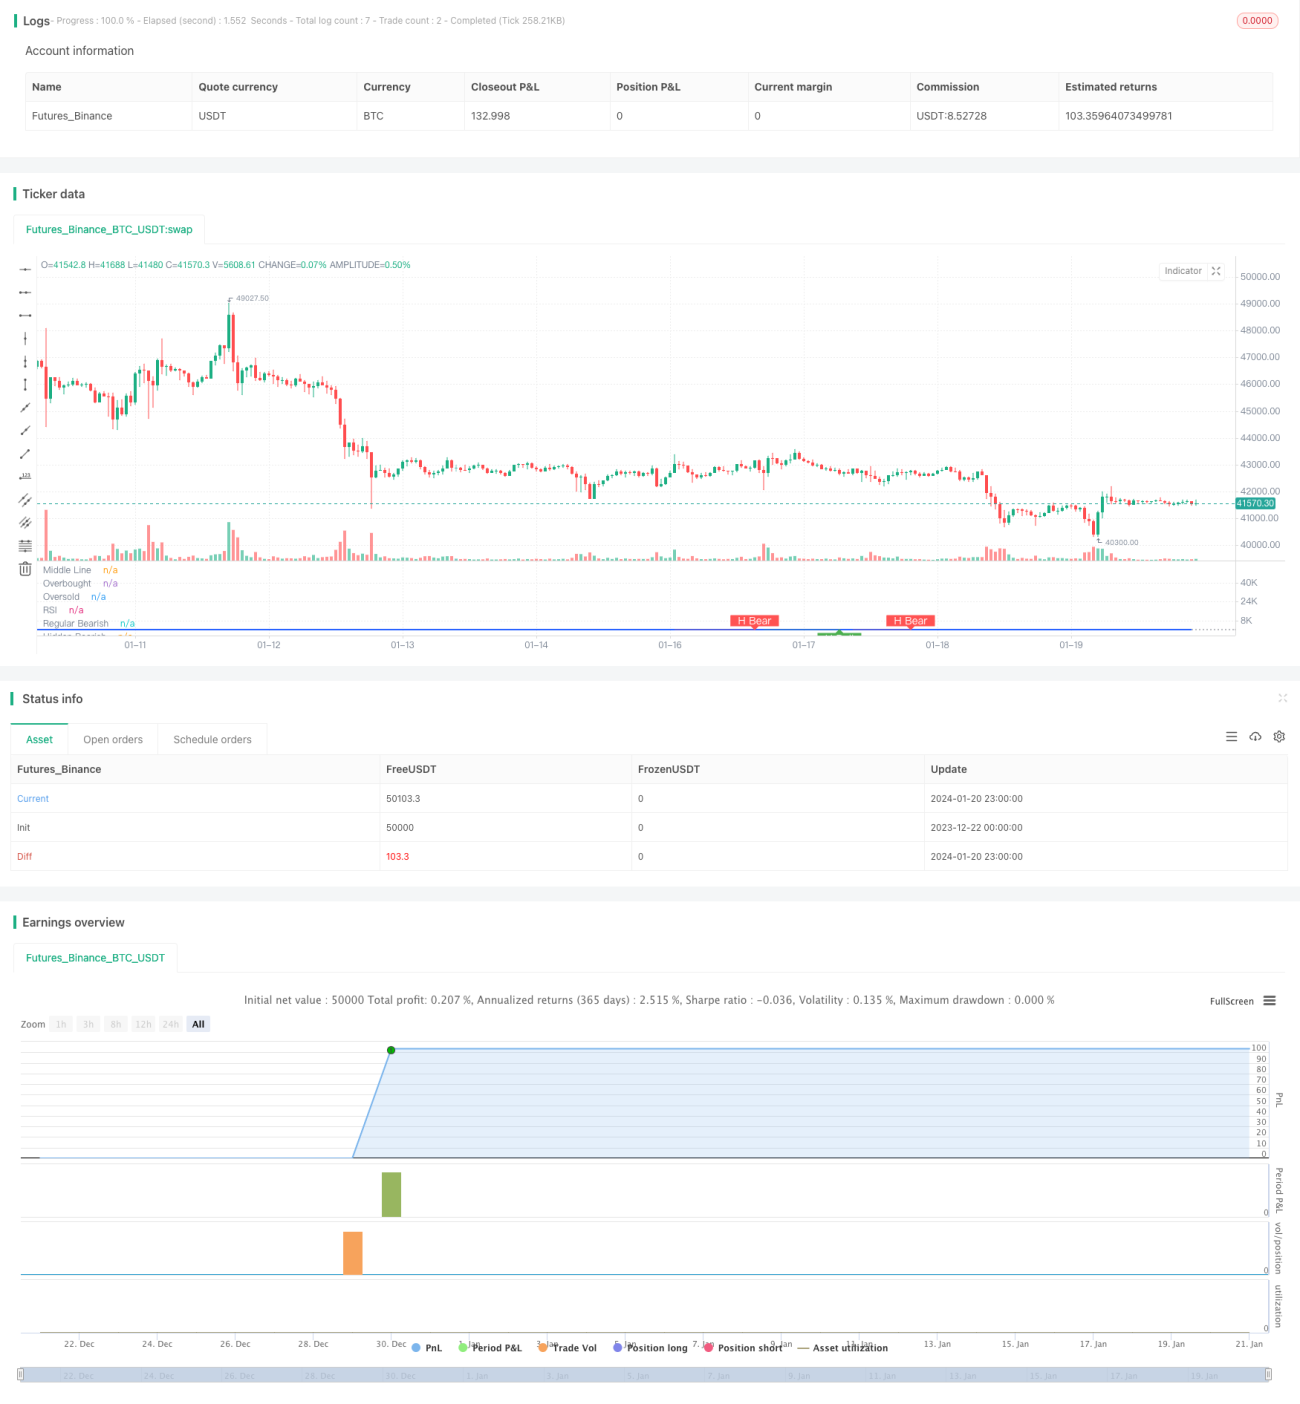The height and width of the screenshot is (1404, 1300).
Task: Select the vertical segment drawing tool
Action: pyautogui.click(x=25, y=384)
